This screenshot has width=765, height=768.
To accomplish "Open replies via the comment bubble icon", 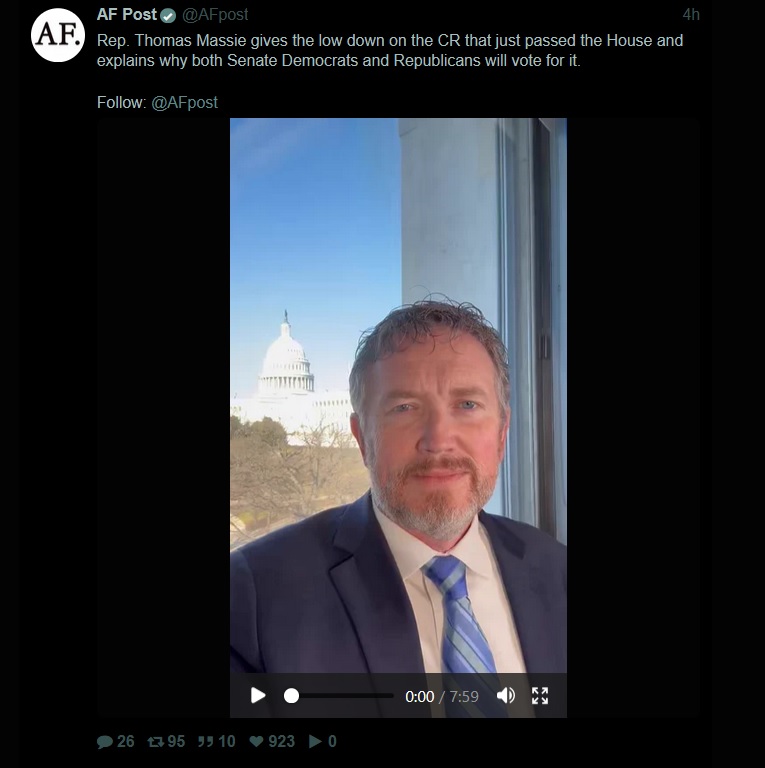I will pyautogui.click(x=104, y=742).
